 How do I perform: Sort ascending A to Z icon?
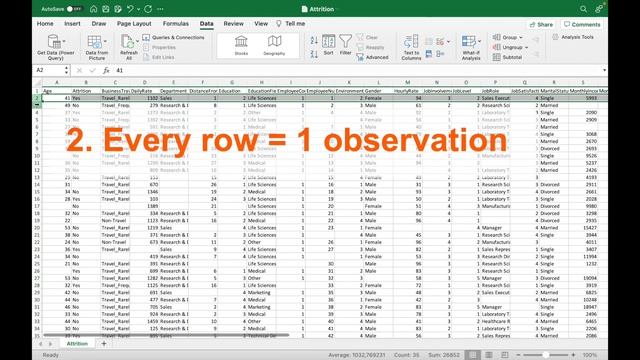[x=314, y=40]
